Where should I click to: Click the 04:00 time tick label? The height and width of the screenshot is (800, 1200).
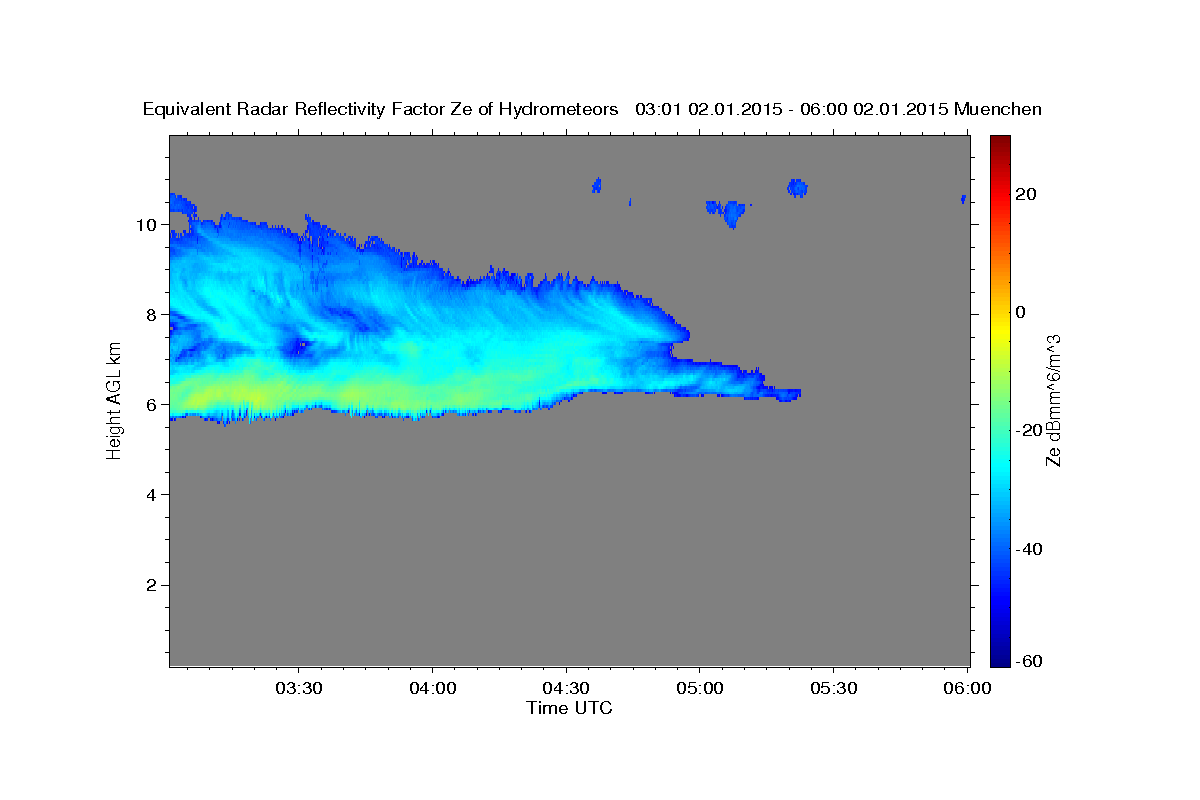[433, 689]
